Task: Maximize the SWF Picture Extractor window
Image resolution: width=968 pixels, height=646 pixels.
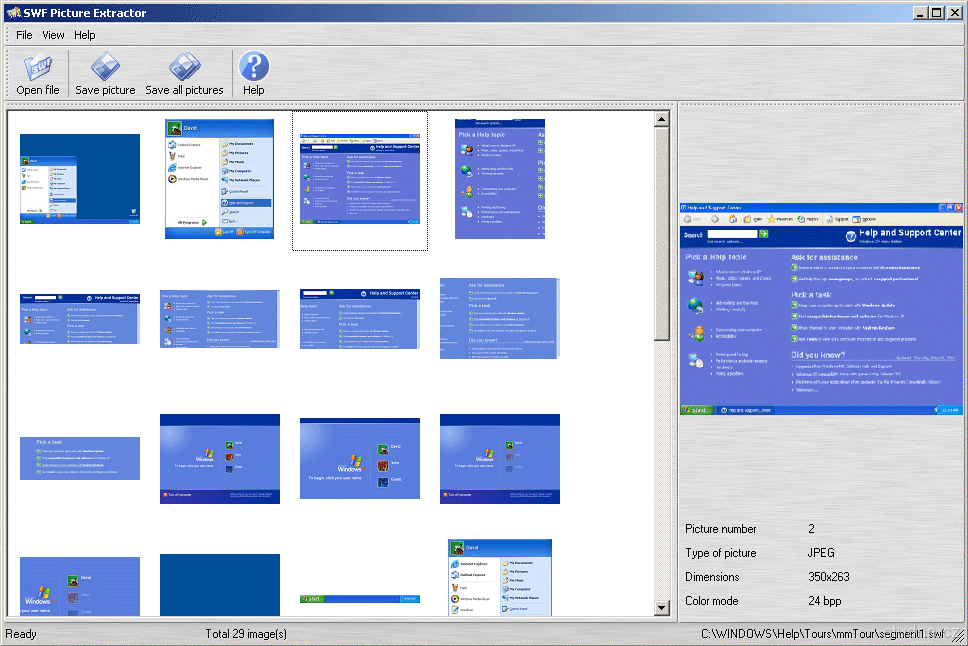Action: click(x=936, y=12)
